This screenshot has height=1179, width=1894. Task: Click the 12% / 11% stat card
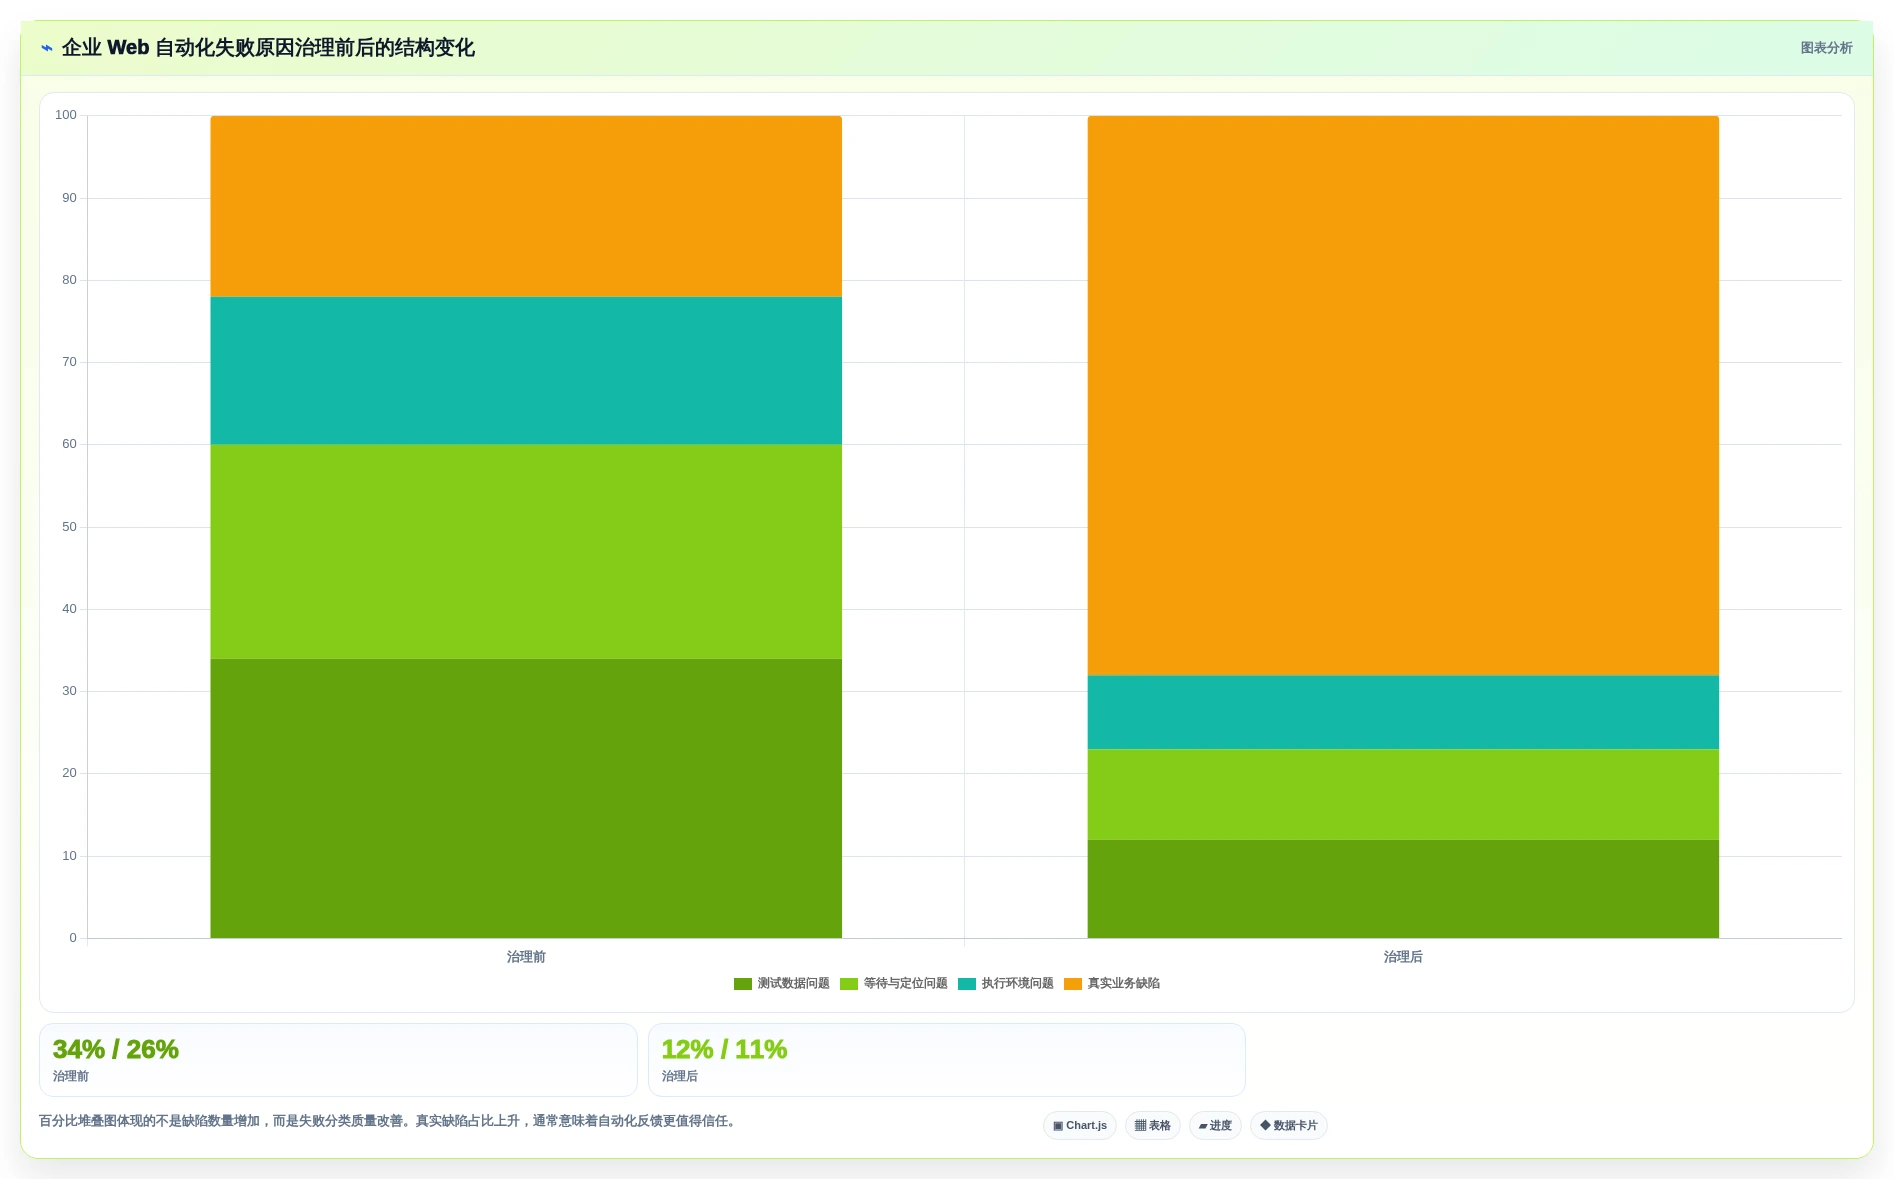click(x=947, y=1060)
